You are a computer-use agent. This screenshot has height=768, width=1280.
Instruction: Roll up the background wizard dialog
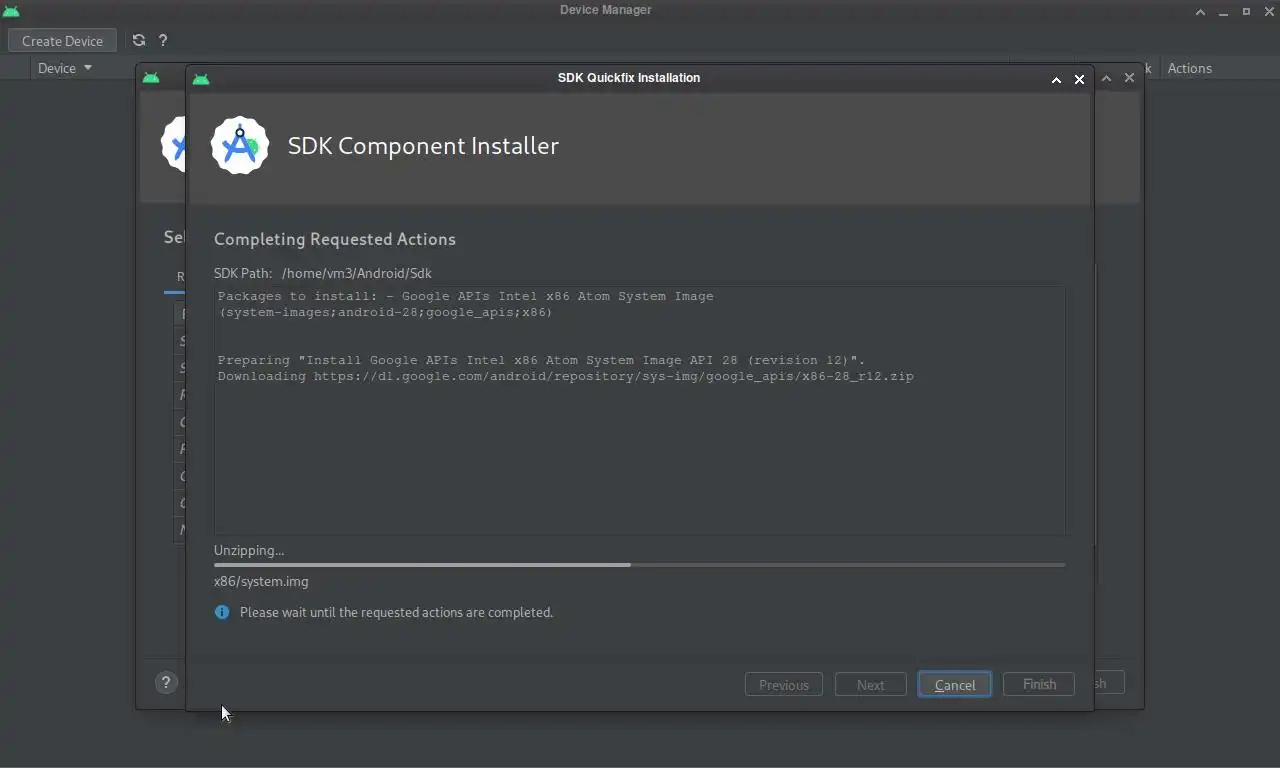tap(1106, 78)
